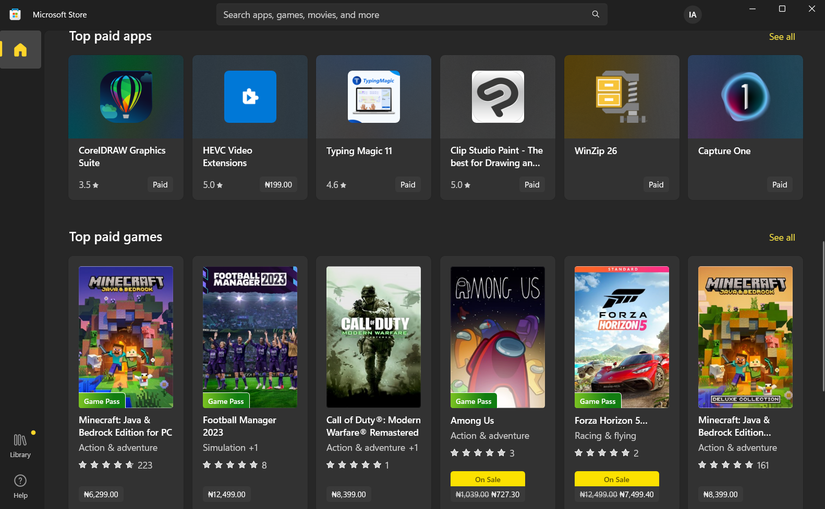This screenshot has height=509, width=825.
Task: Click the star rating of Forza Horizon 5
Action: point(606,453)
